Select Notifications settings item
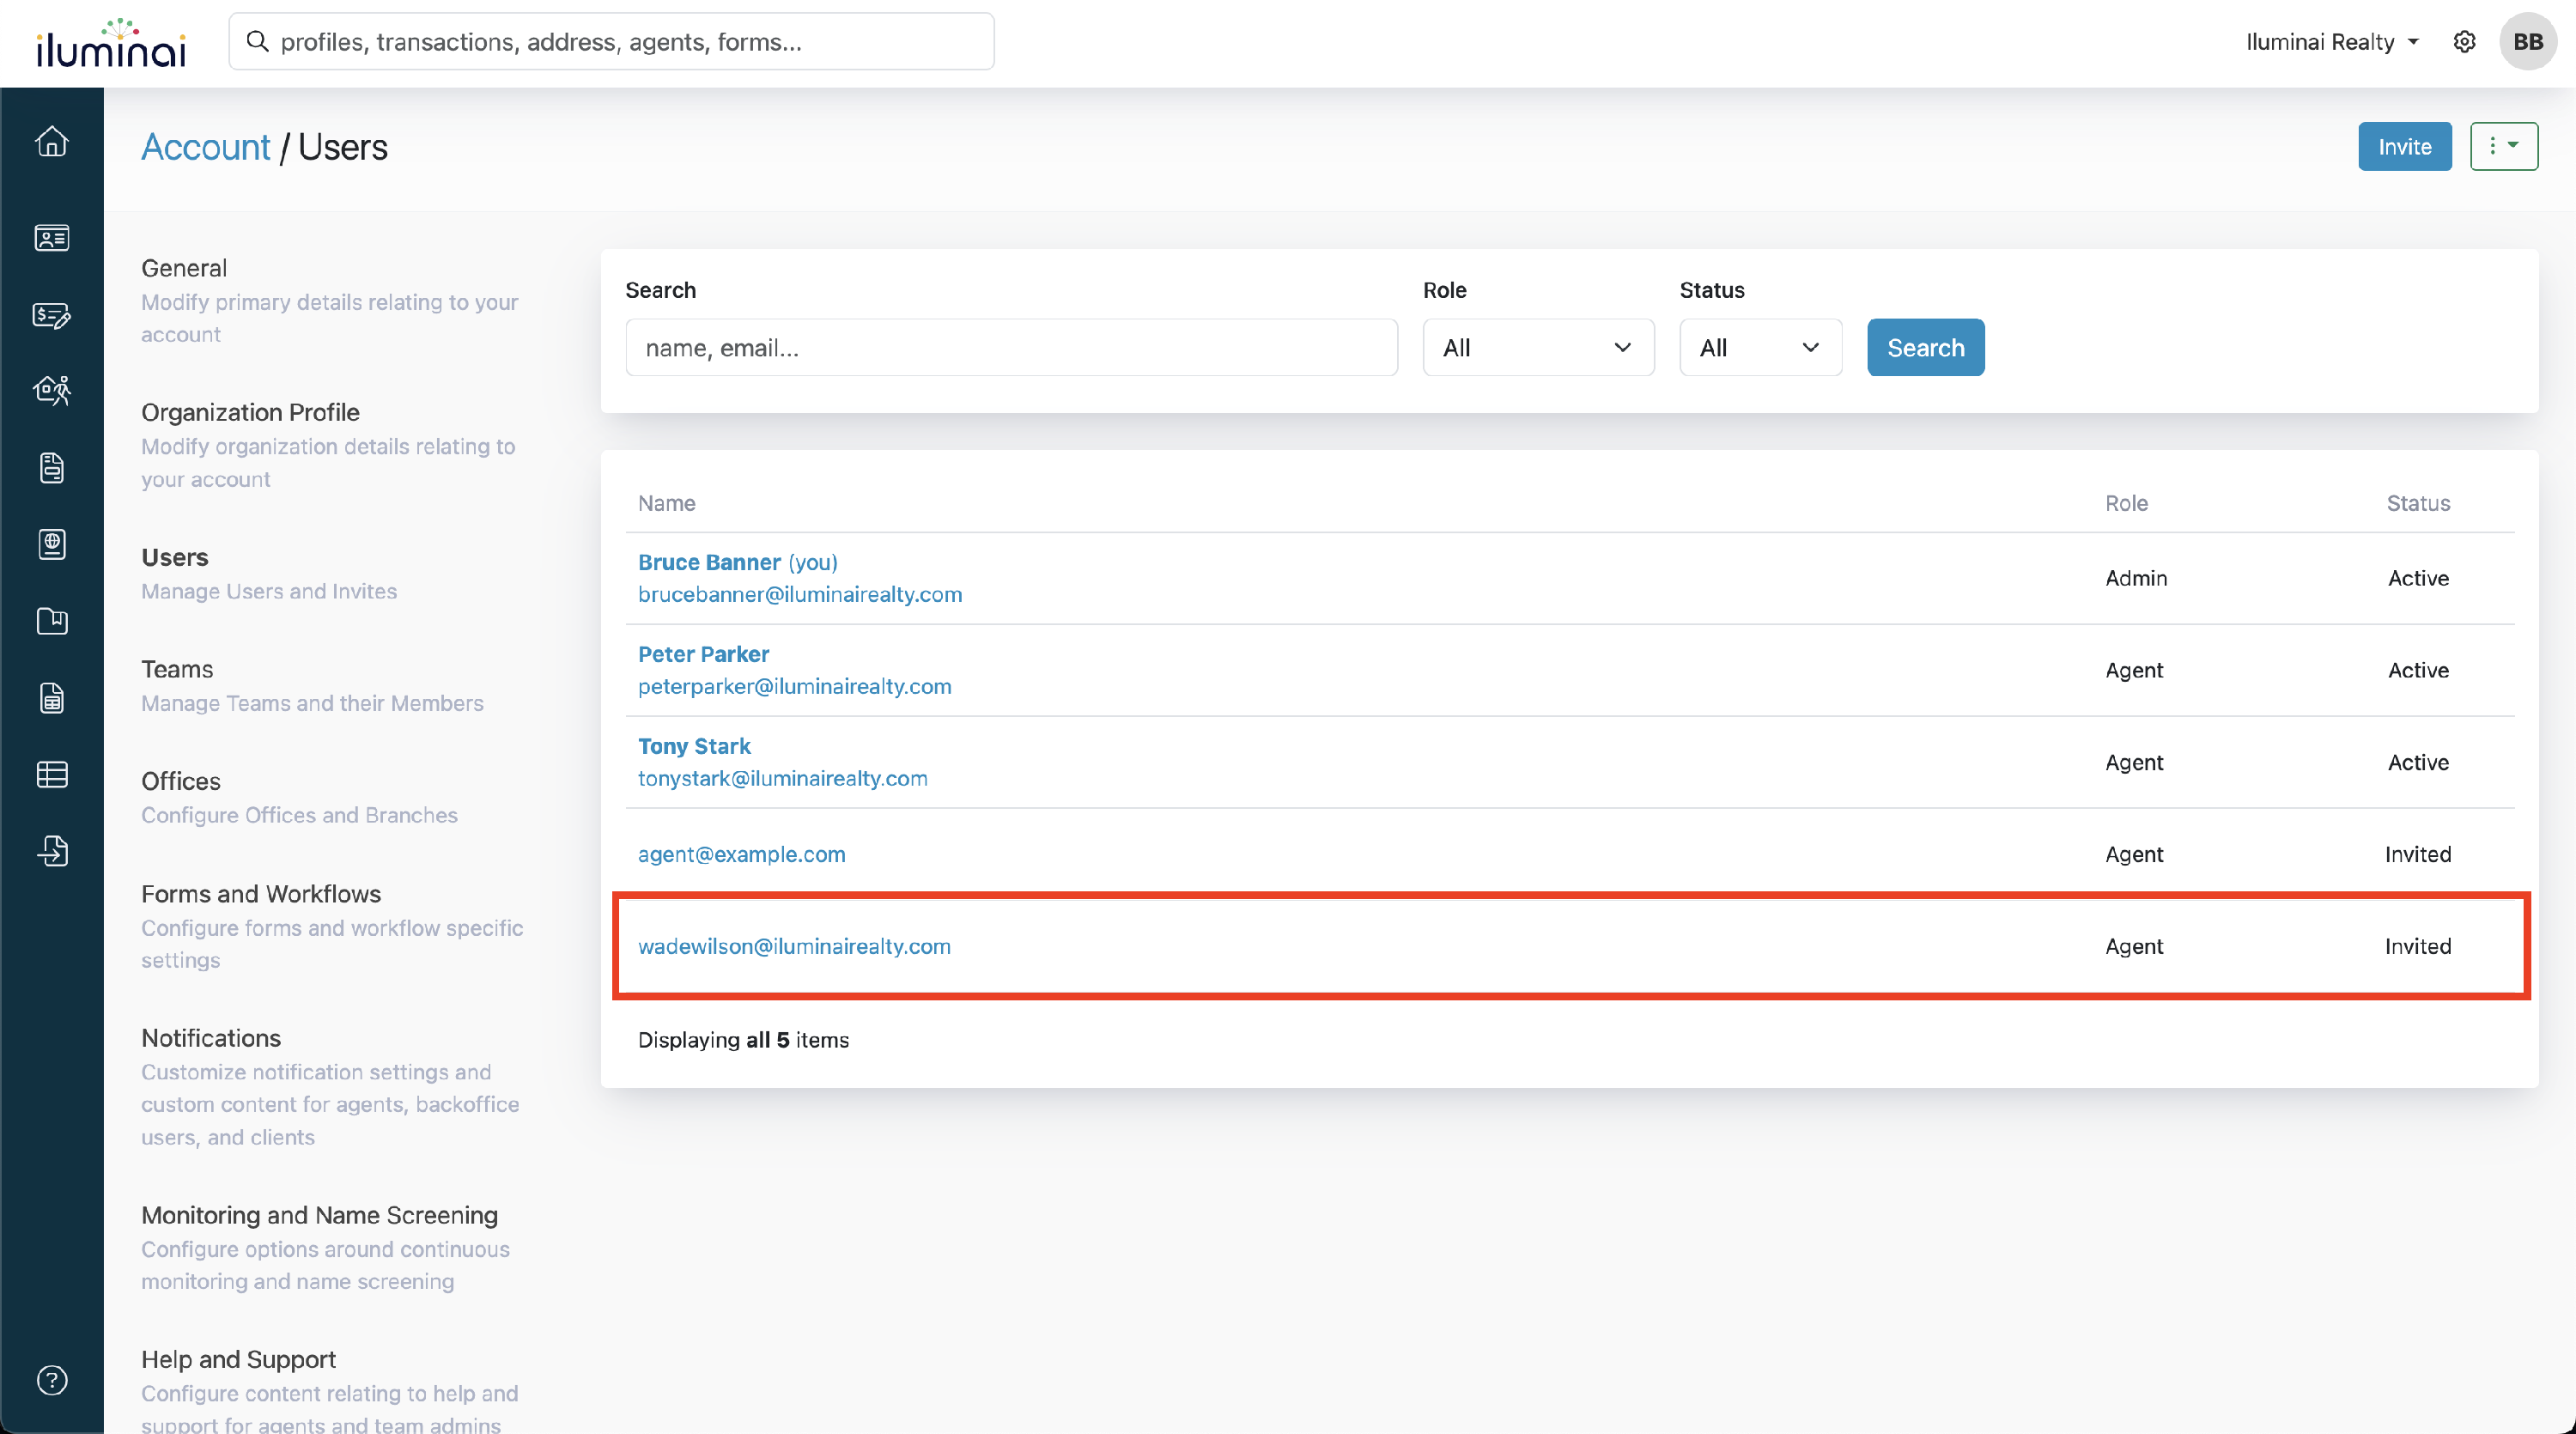 point(211,1038)
